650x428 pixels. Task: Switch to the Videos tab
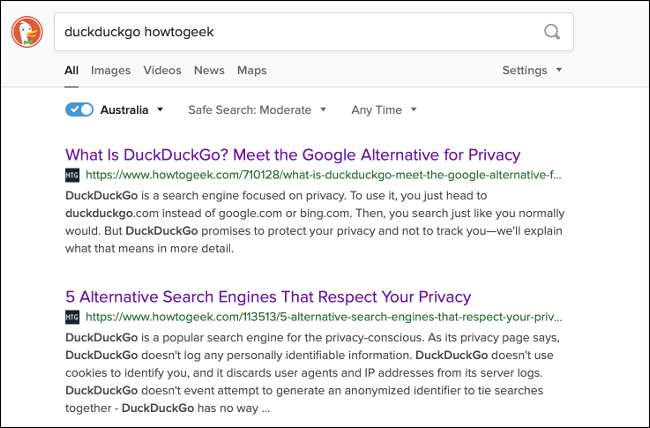pos(162,70)
